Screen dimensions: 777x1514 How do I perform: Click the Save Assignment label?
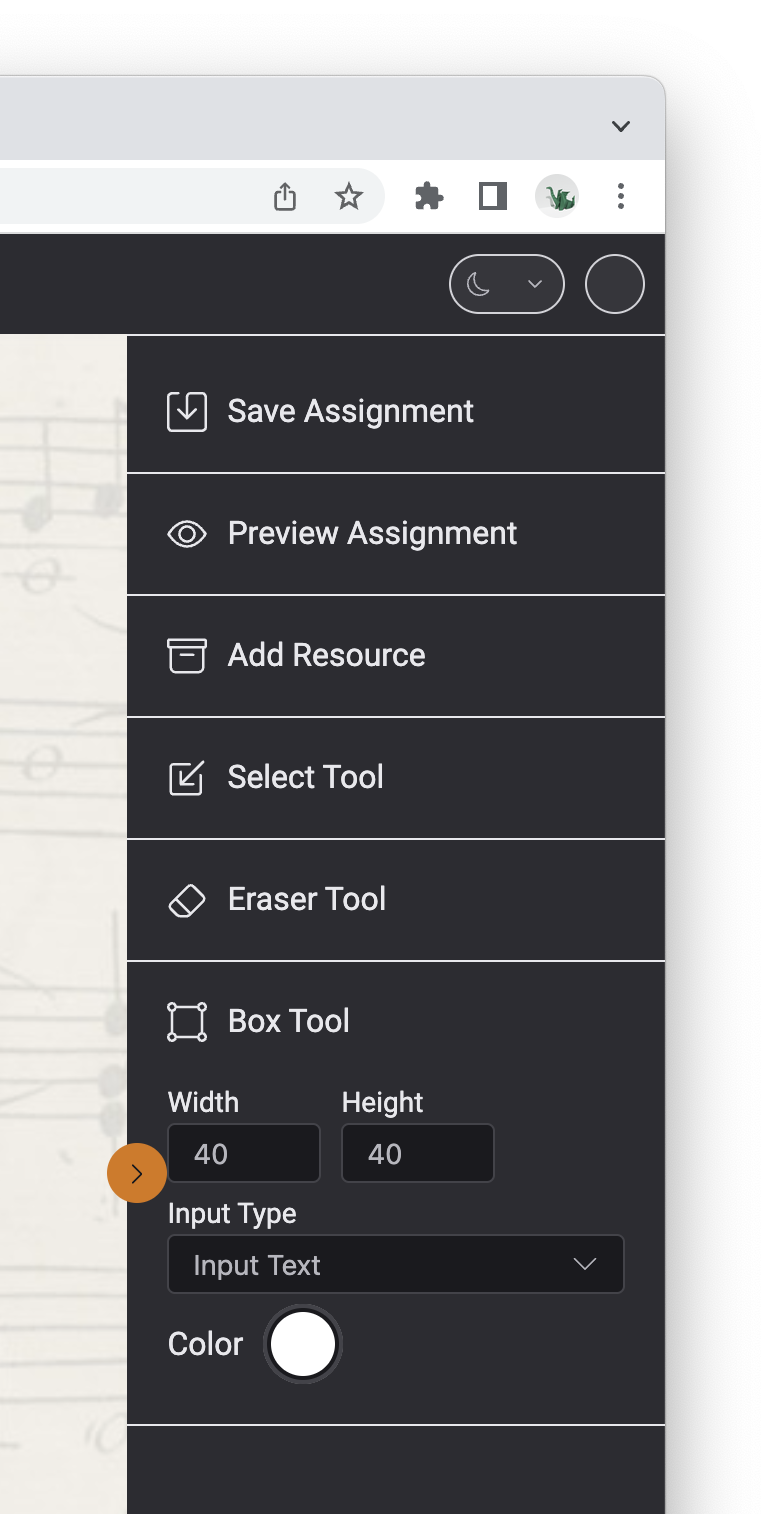[x=350, y=412]
